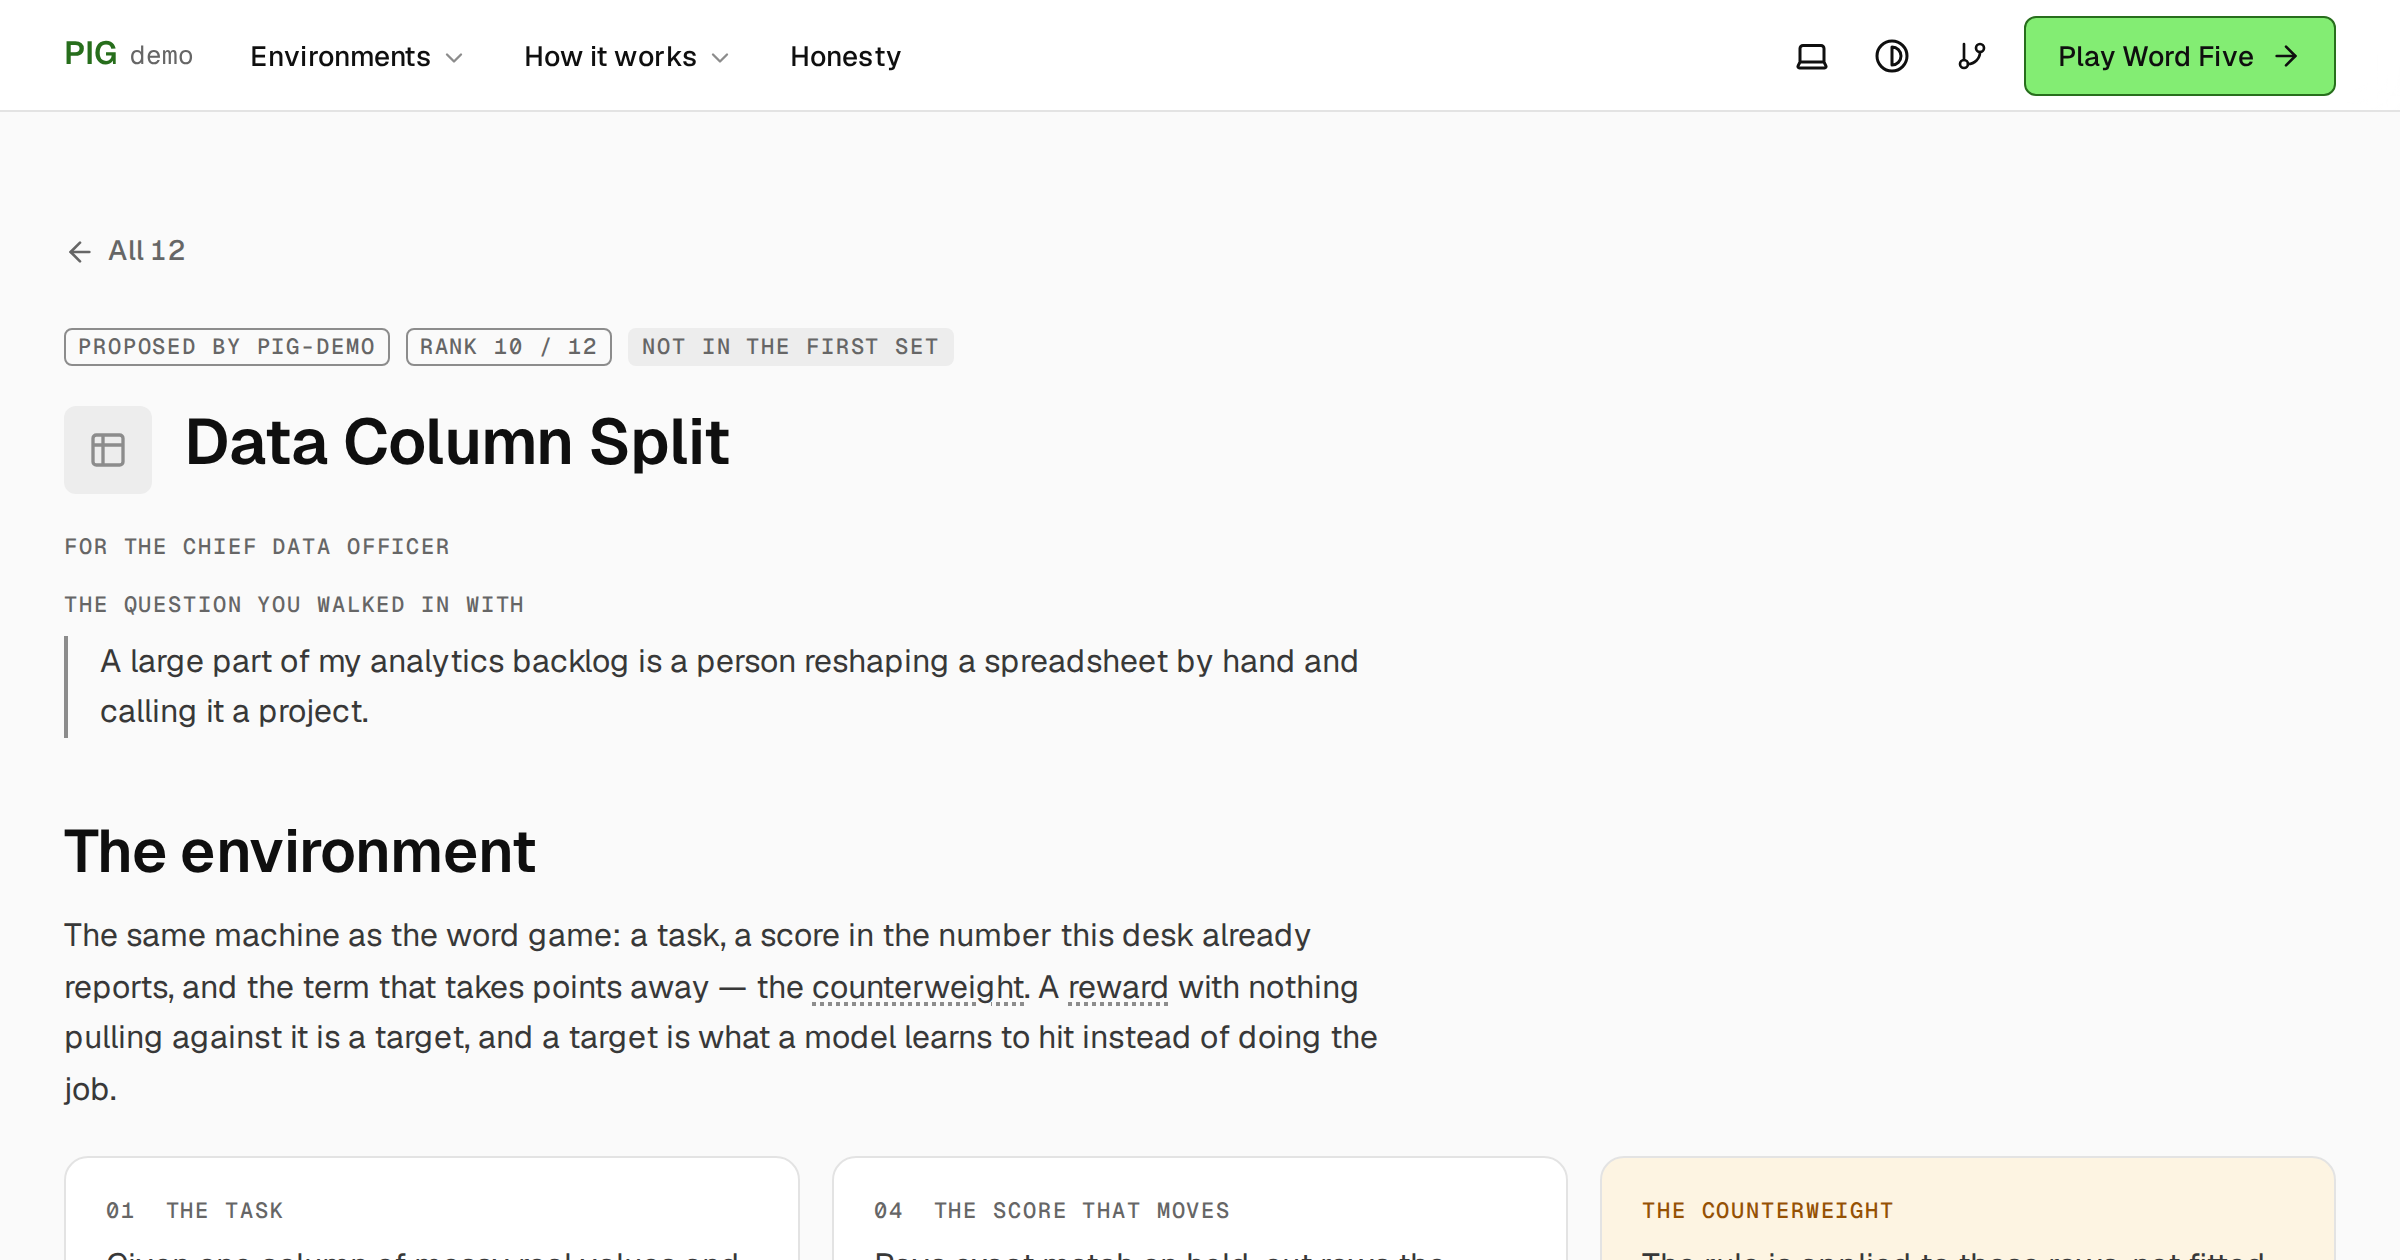Go to the Honesty page
The width and height of the screenshot is (2400, 1260).
click(x=845, y=56)
